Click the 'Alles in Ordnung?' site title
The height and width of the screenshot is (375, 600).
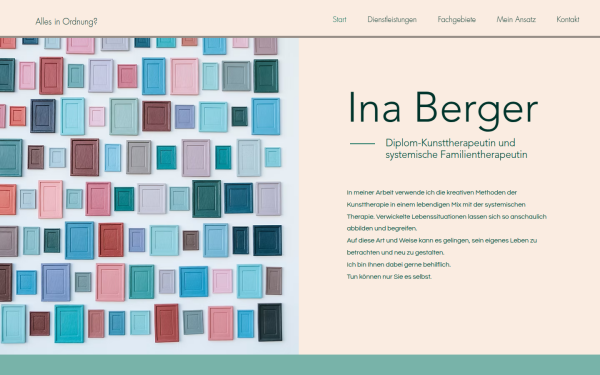click(x=66, y=22)
